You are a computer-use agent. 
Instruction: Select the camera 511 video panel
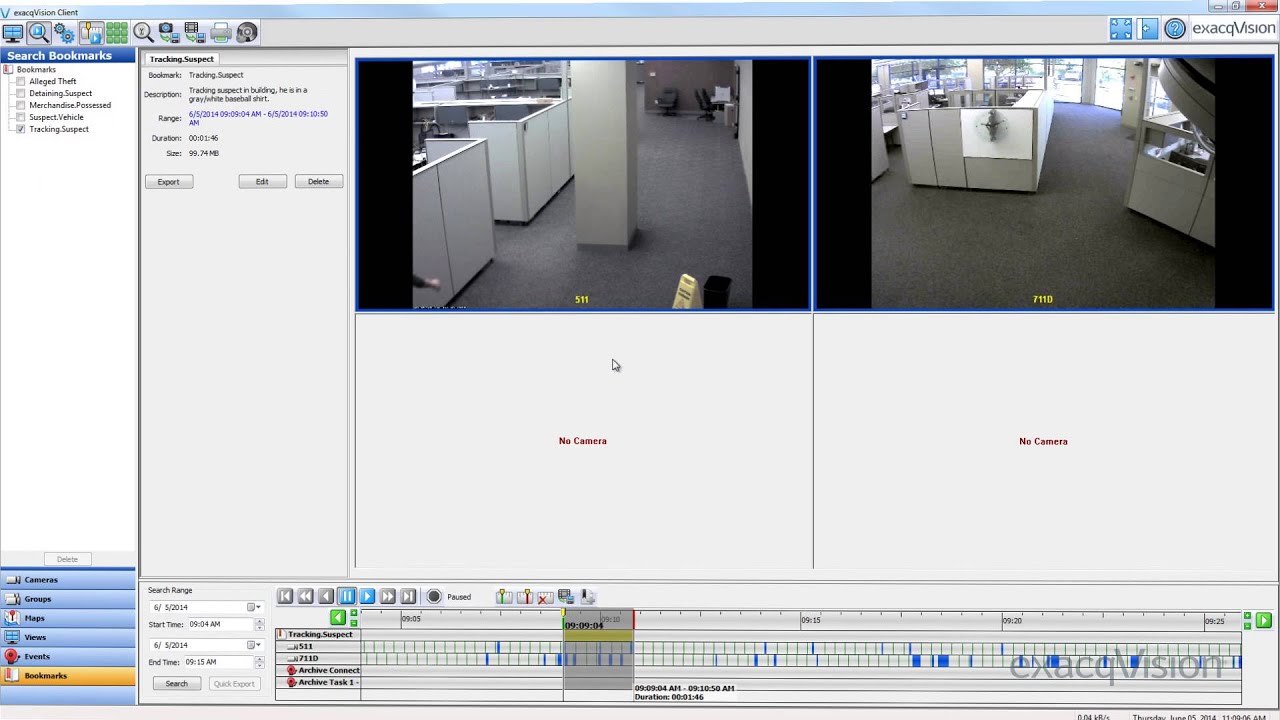coord(583,184)
